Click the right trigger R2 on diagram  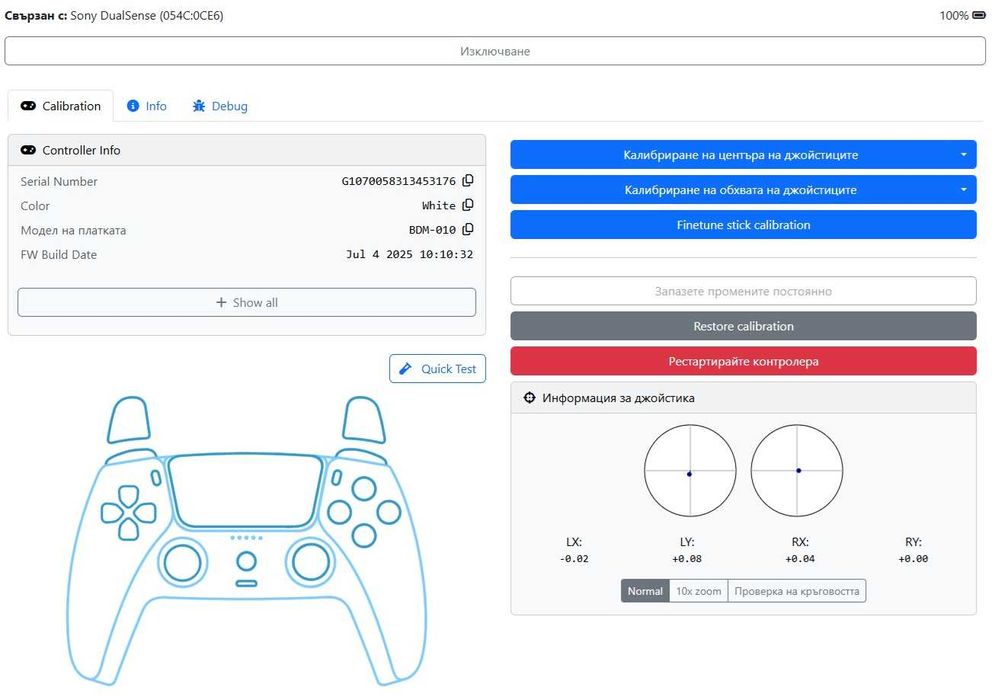[363, 419]
